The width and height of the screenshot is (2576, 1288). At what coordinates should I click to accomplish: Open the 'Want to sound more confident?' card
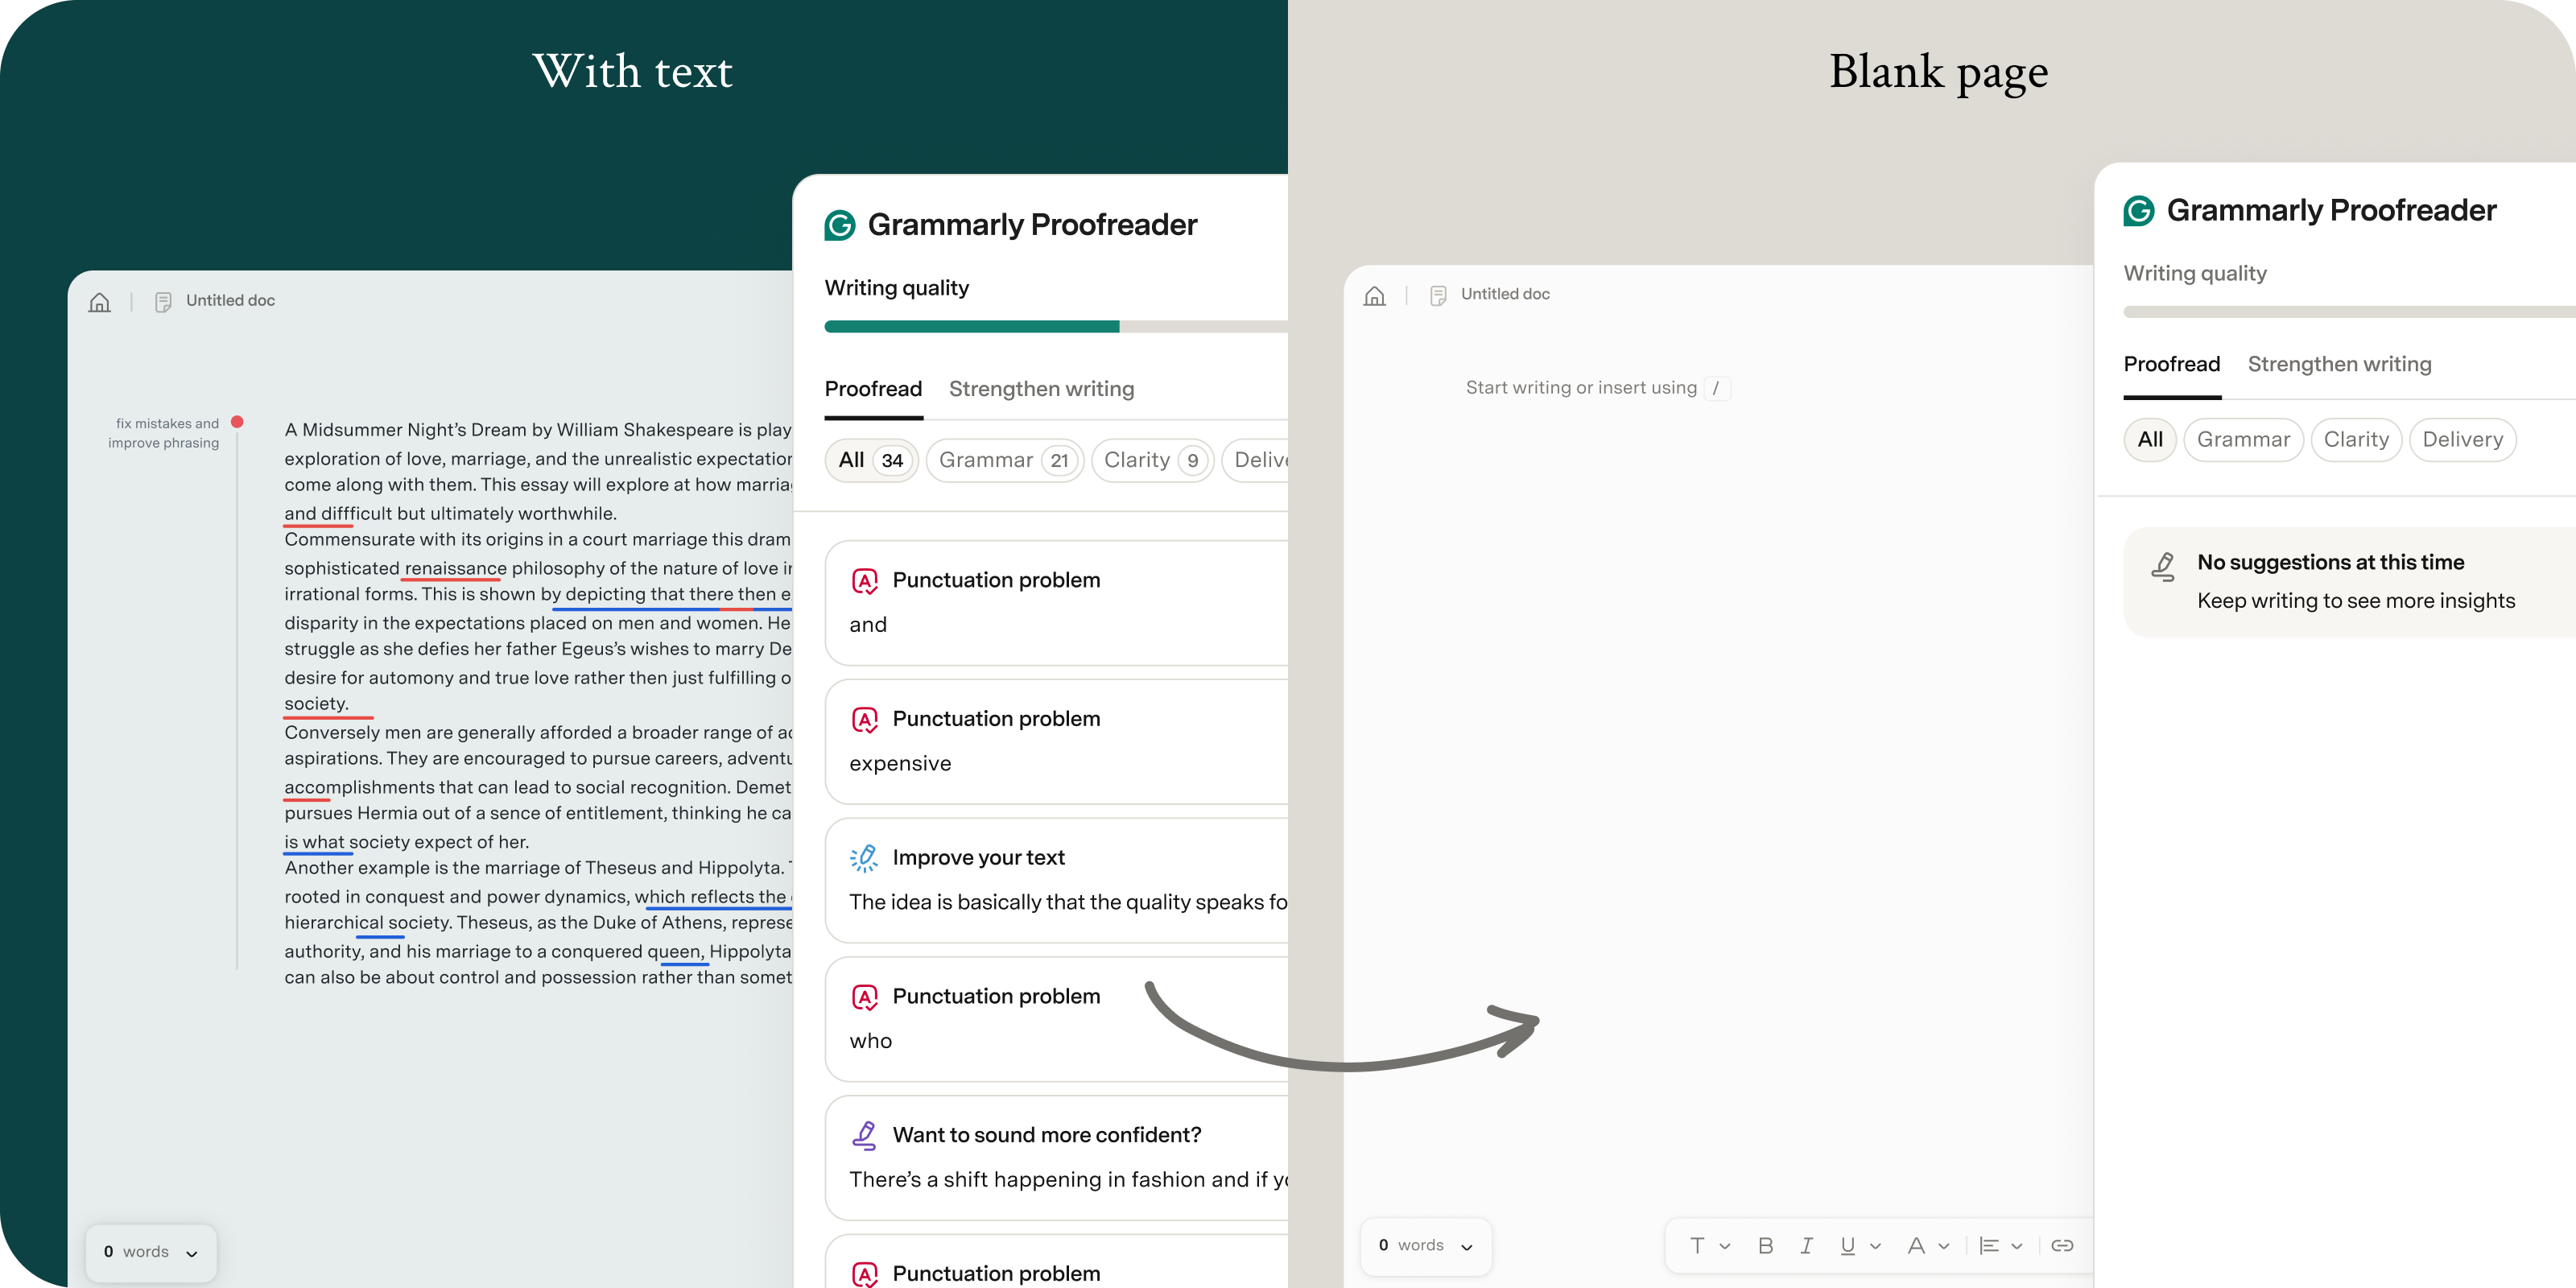[1056, 1158]
